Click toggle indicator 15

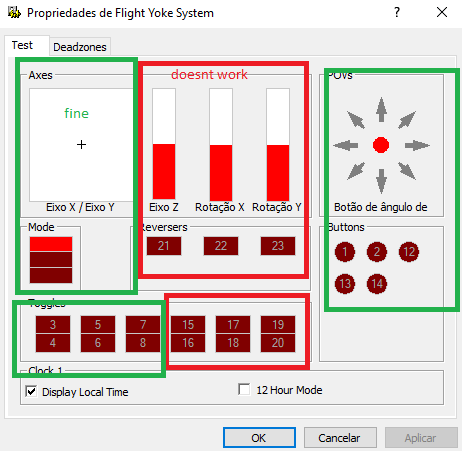188,325
